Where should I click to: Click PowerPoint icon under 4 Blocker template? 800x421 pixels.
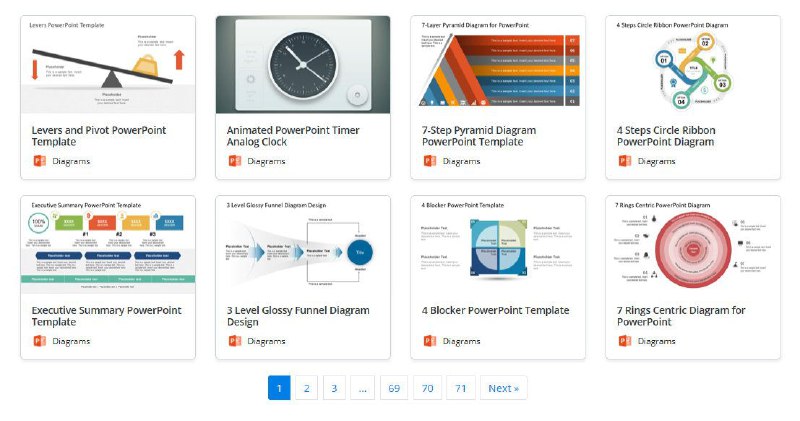[430, 341]
